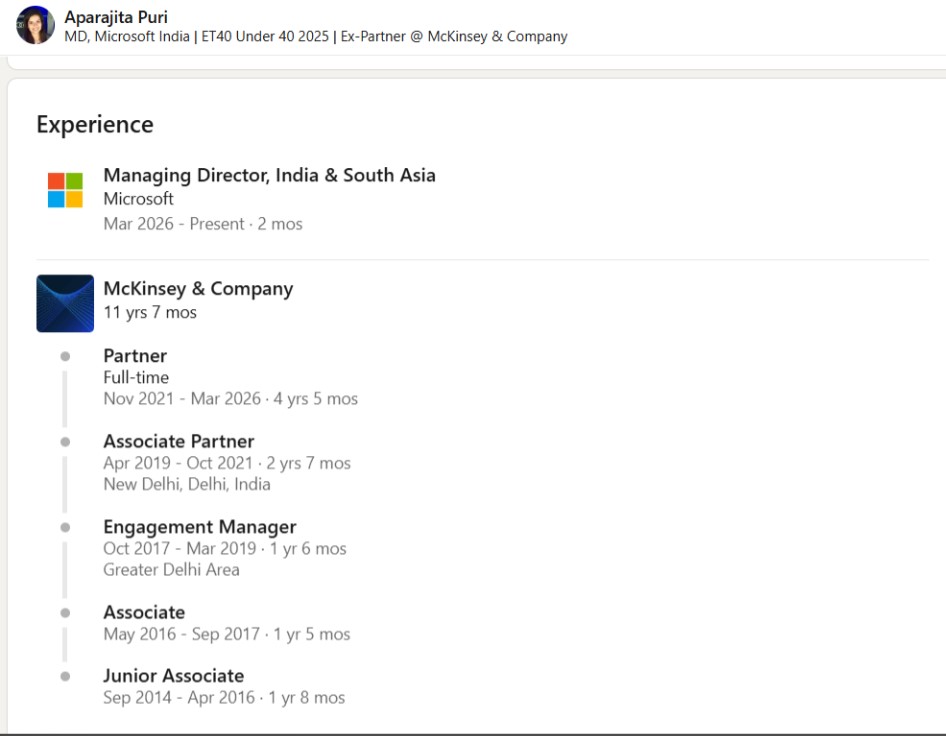
Task: Click the New Delhi, Delhi, India location
Action: click(x=187, y=484)
